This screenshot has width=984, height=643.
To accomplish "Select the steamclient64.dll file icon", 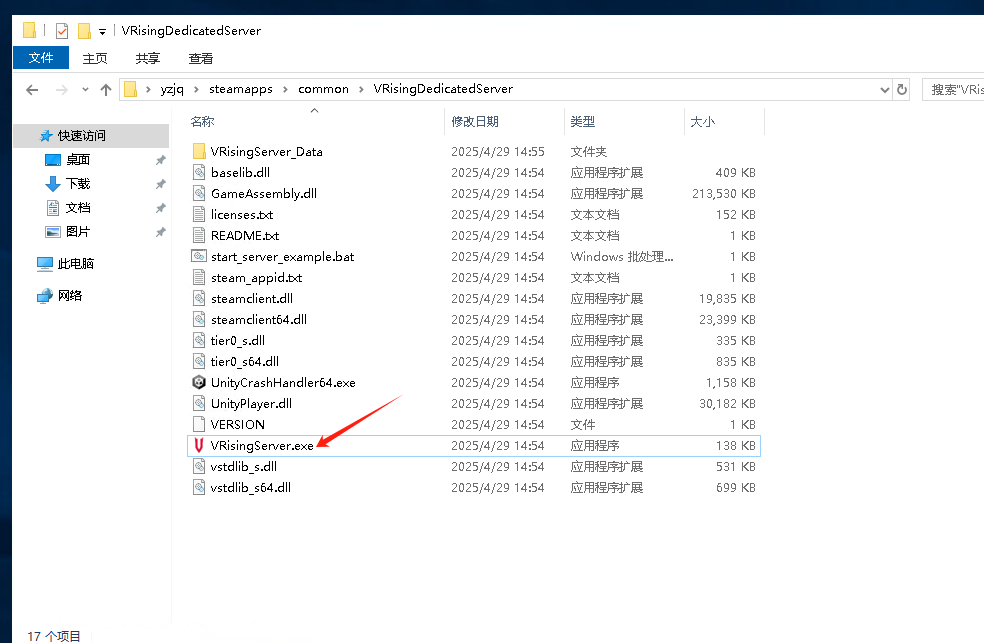I will point(199,319).
